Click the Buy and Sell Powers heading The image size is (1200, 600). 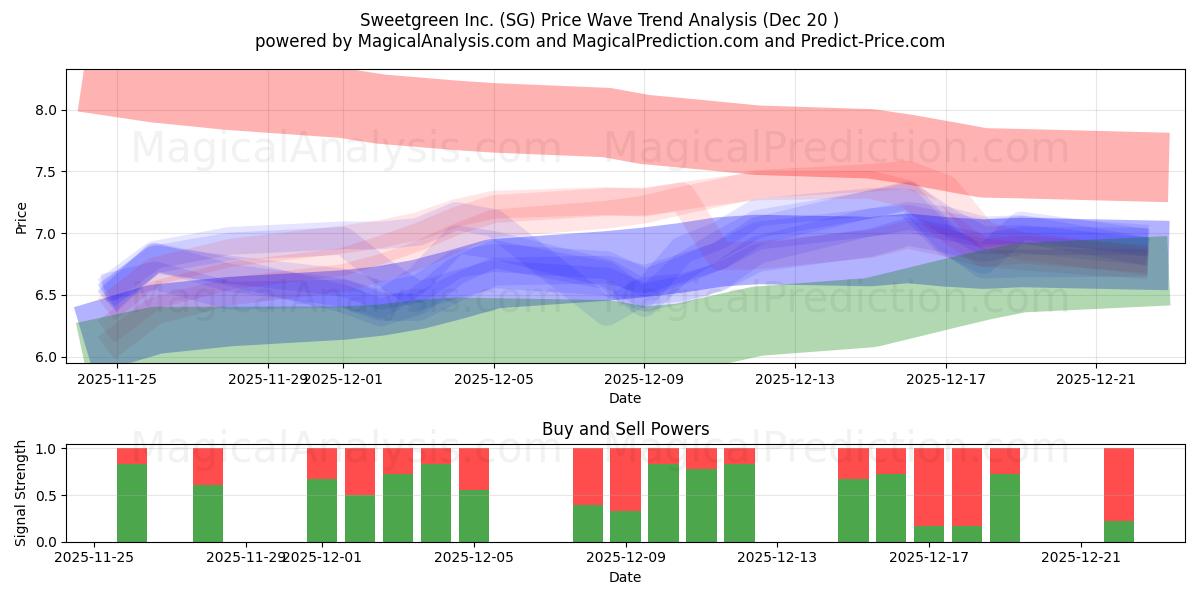coord(627,430)
